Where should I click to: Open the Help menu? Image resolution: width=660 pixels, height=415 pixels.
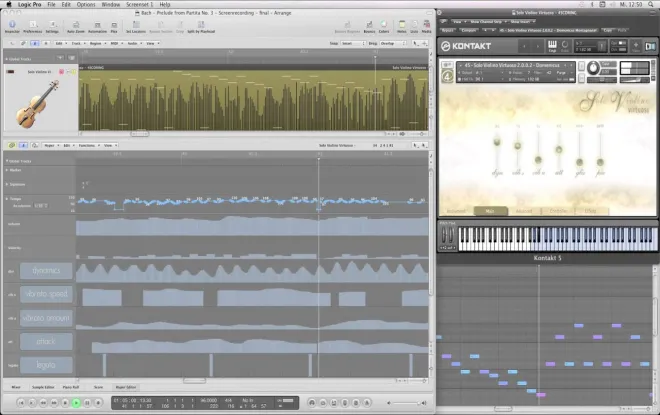[165, 5]
